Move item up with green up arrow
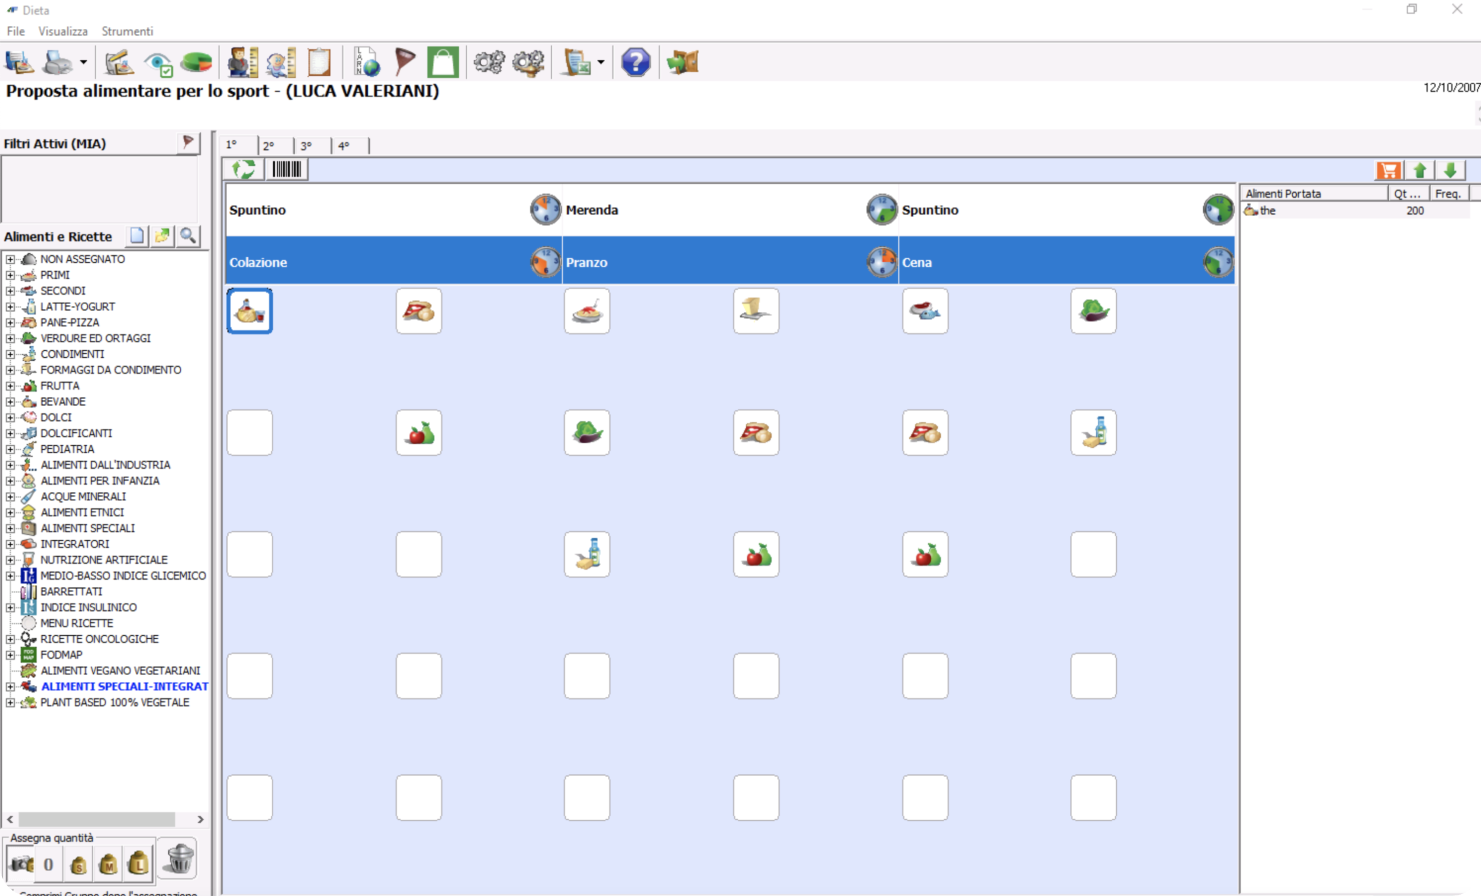Screen dimensions: 1482x896 tap(1420, 171)
